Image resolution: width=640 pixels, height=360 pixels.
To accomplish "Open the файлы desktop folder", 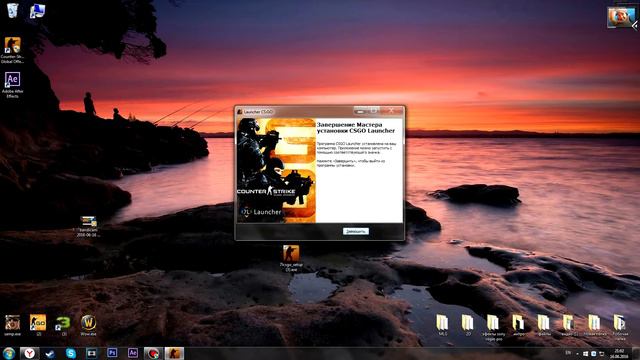I will 544,325.
